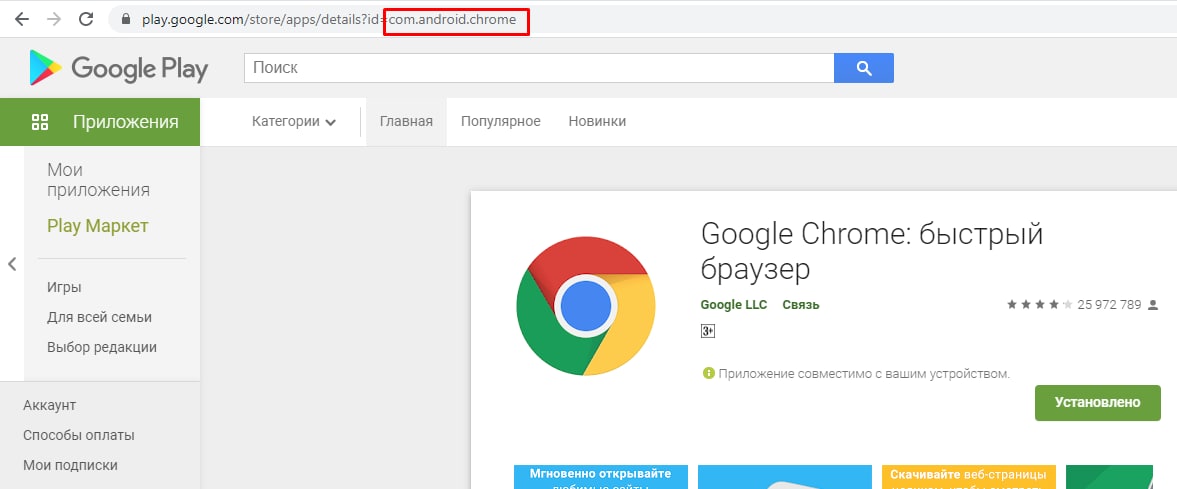Image resolution: width=1177 pixels, height=489 pixels.
Task: Open Способы оплаты link
Action: tap(79, 436)
